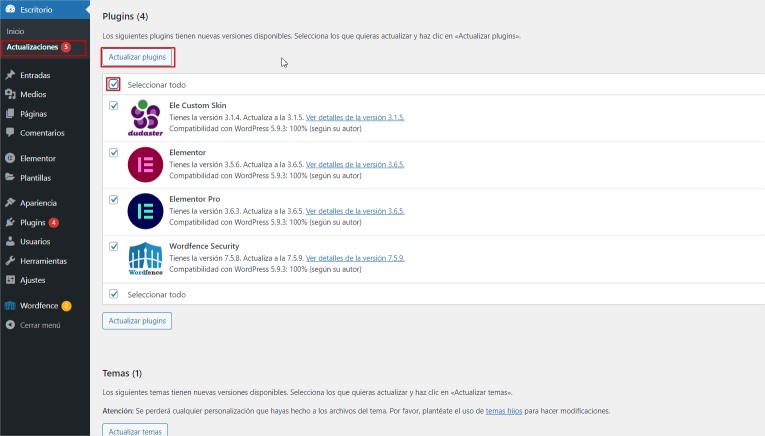The width and height of the screenshot is (765, 436).
Task: Click the red 5 badge on Actualizaciones
Action: [66, 47]
